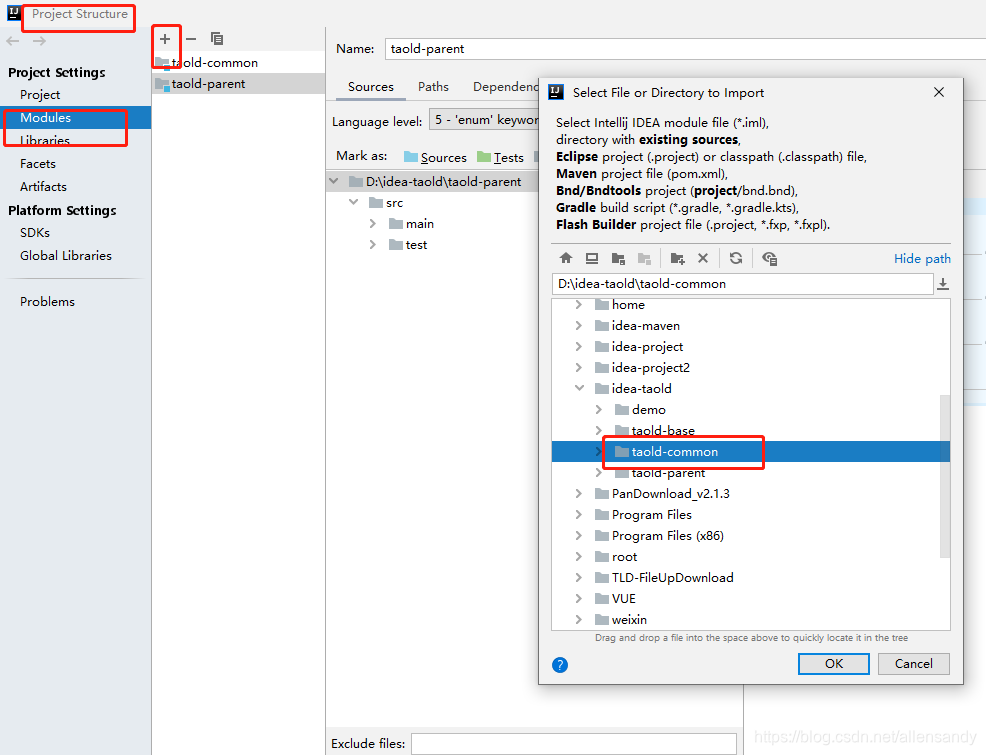This screenshot has height=755, width=986.
Task: Go to home directory icon in dialog
Action: pyautogui.click(x=566, y=258)
